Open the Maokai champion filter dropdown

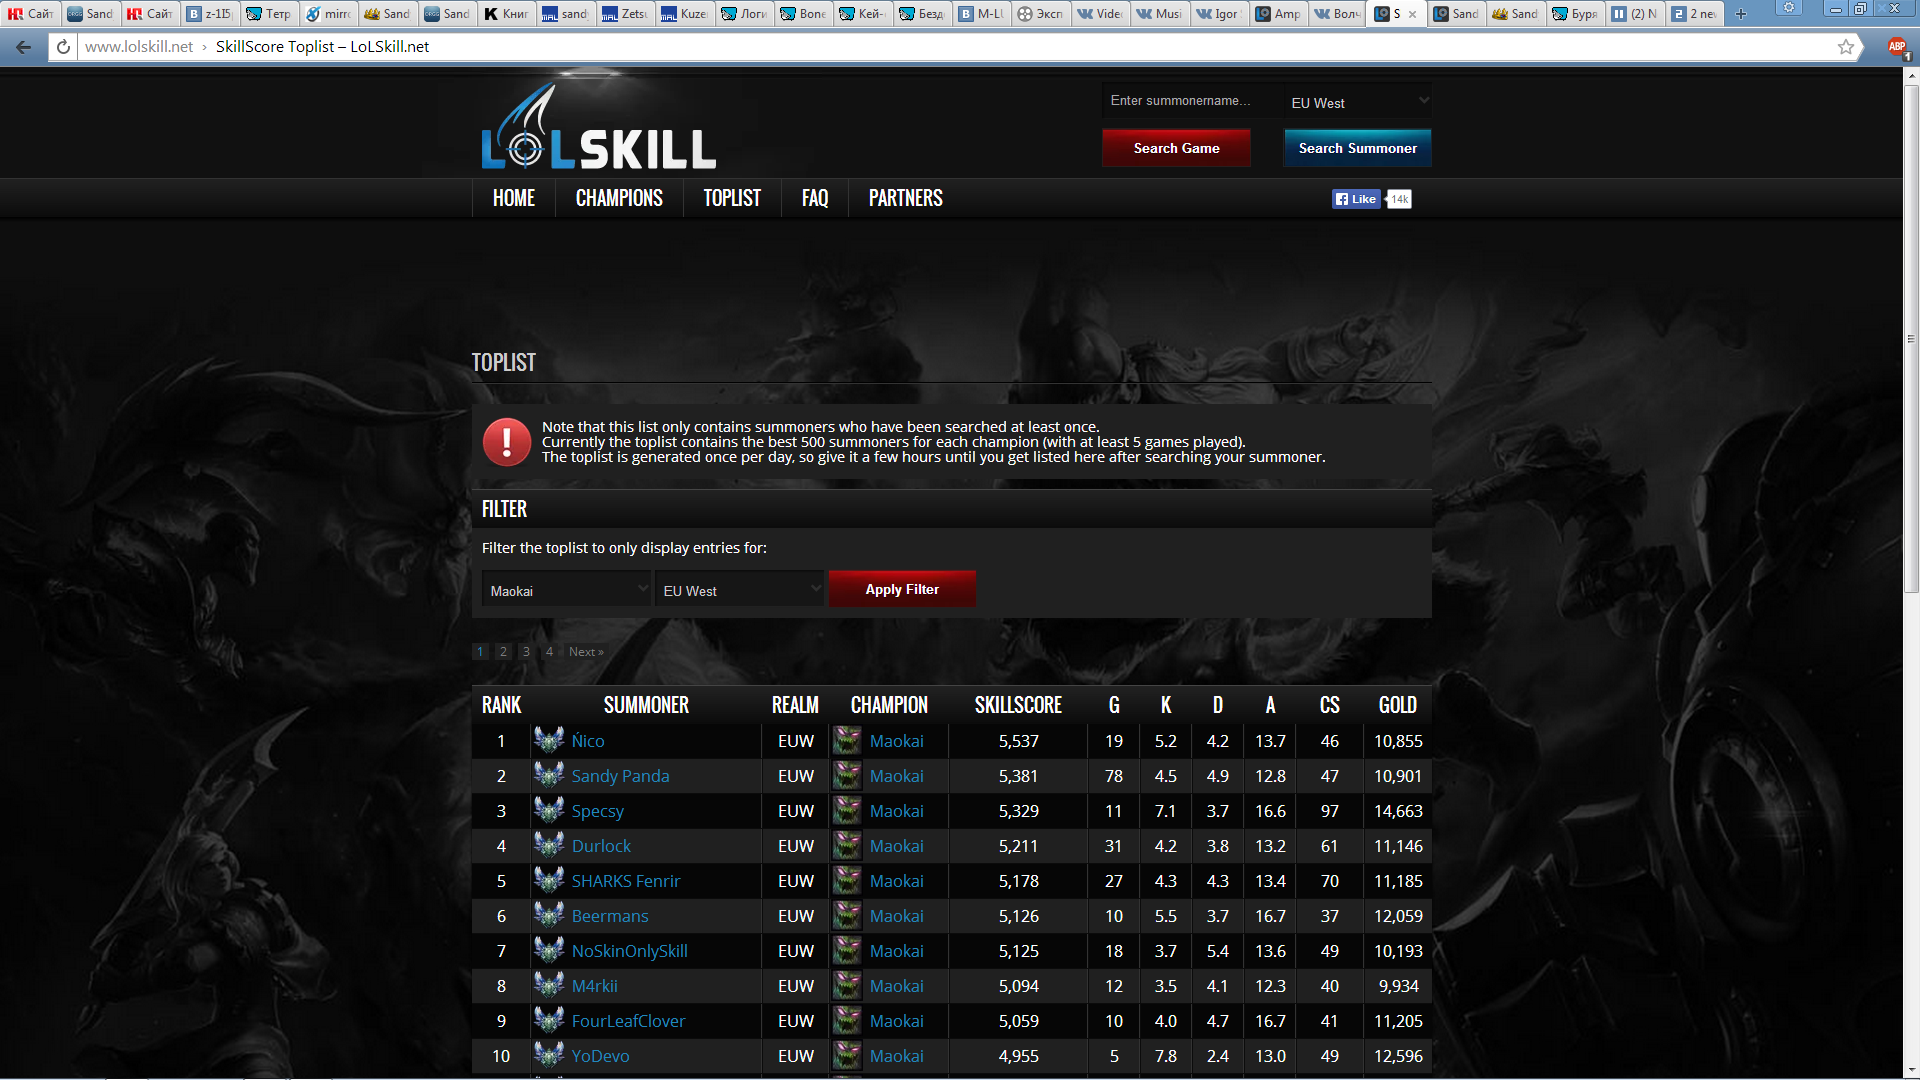pyautogui.click(x=566, y=590)
